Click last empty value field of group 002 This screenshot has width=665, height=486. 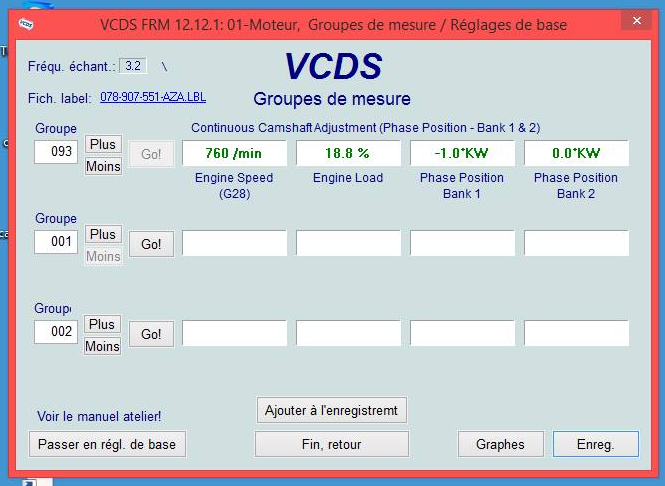pyautogui.click(x=576, y=333)
